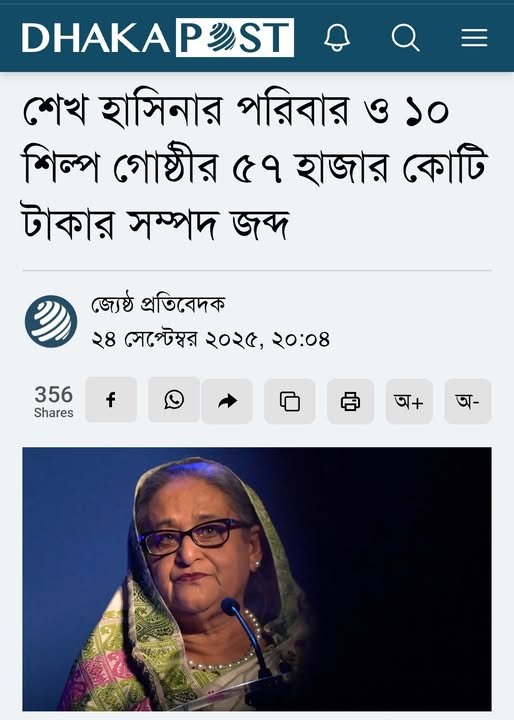The image size is (514, 720).
Task: Click the forward share arrow icon
Action: pyautogui.click(x=227, y=401)
